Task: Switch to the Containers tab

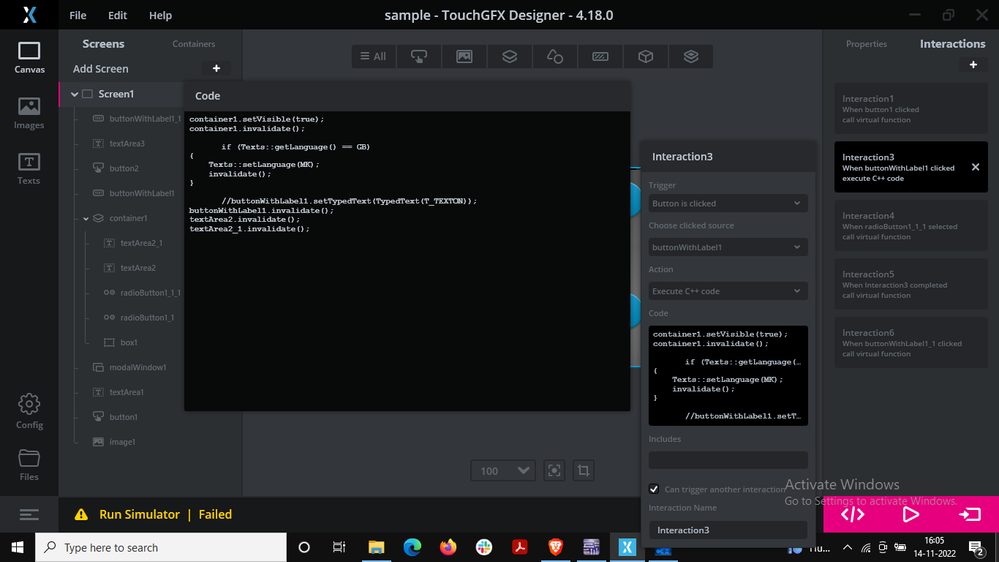Action: click(194, 44)
